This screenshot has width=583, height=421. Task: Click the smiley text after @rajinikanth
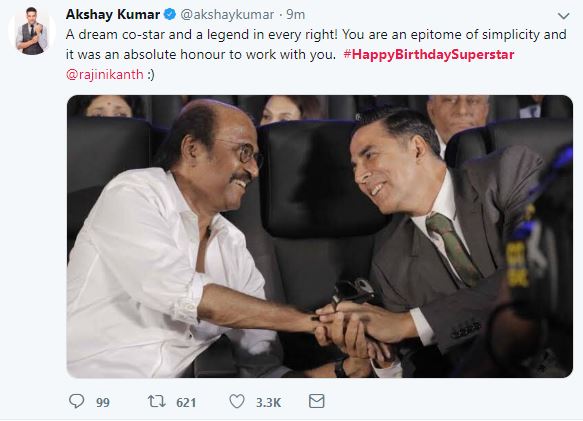click(151, 75)
